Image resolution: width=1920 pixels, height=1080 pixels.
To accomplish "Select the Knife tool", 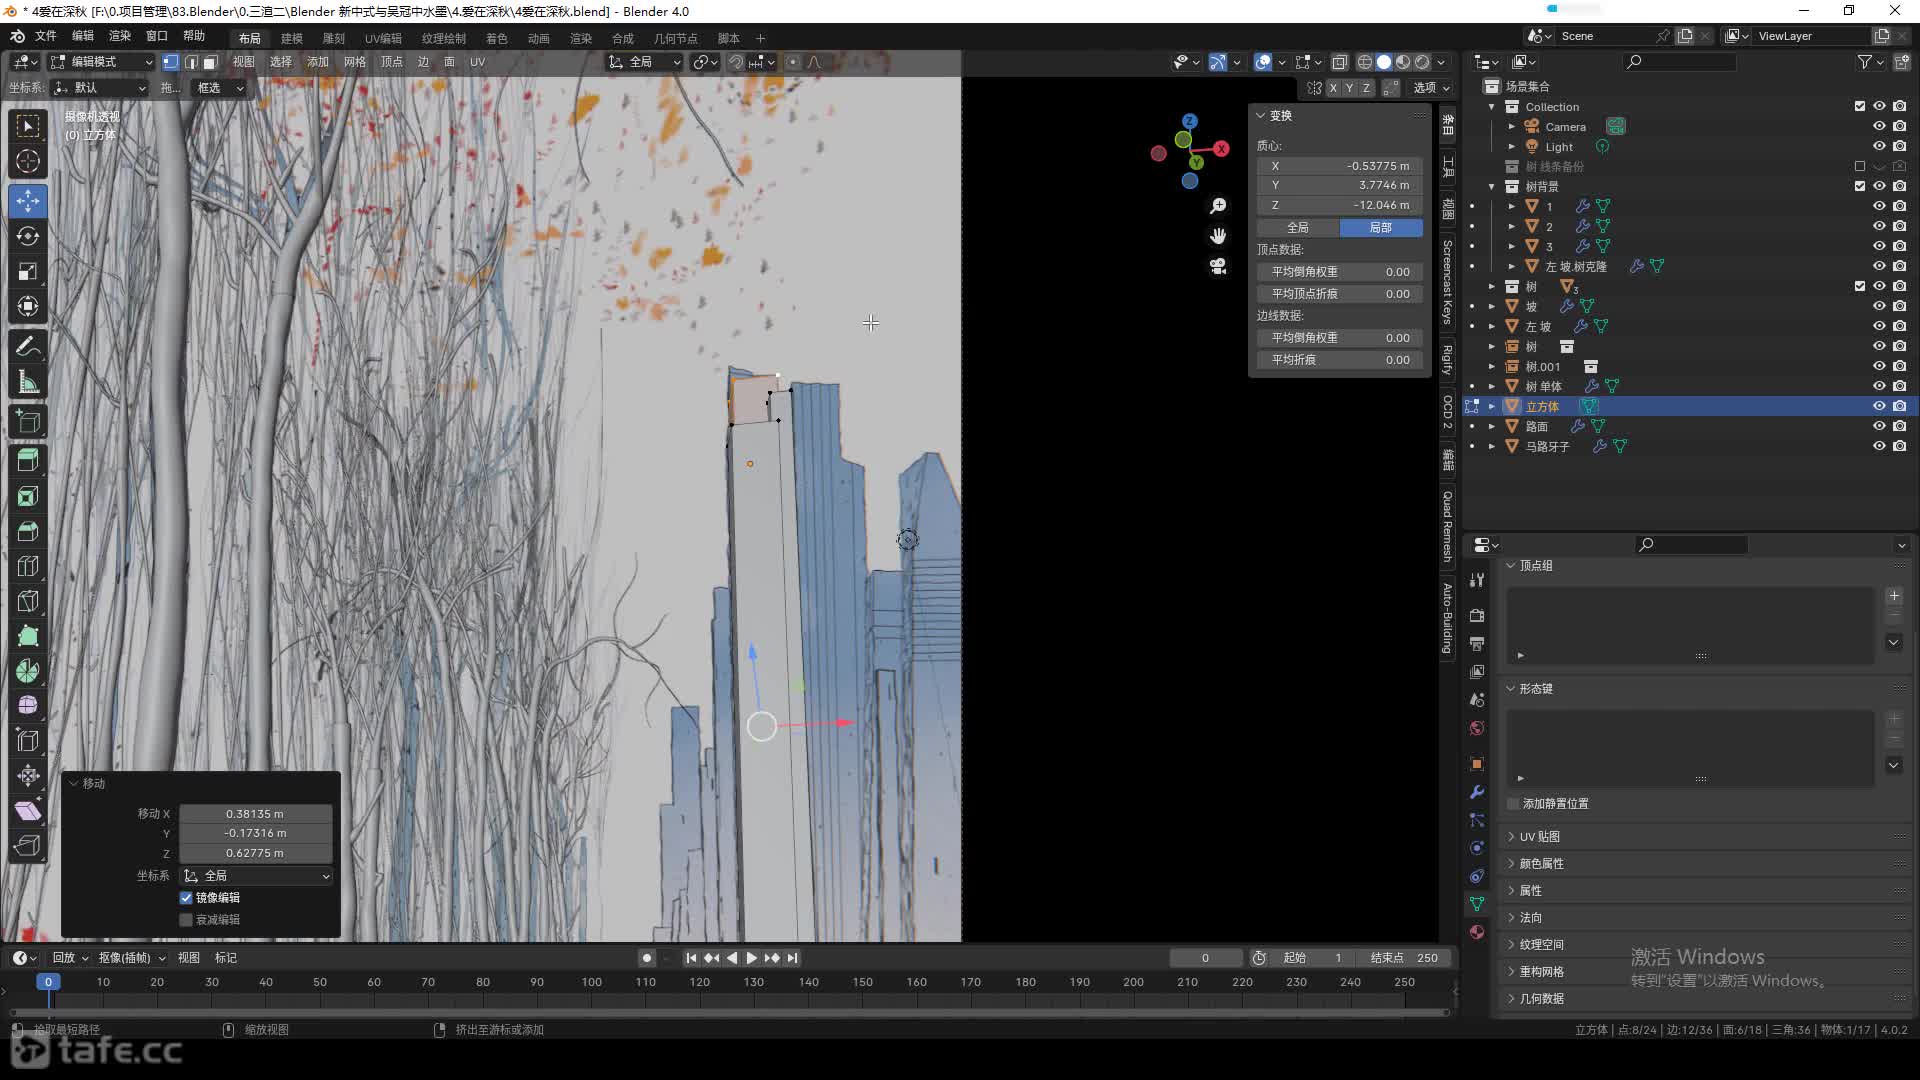I will click(x=28, y=601).
